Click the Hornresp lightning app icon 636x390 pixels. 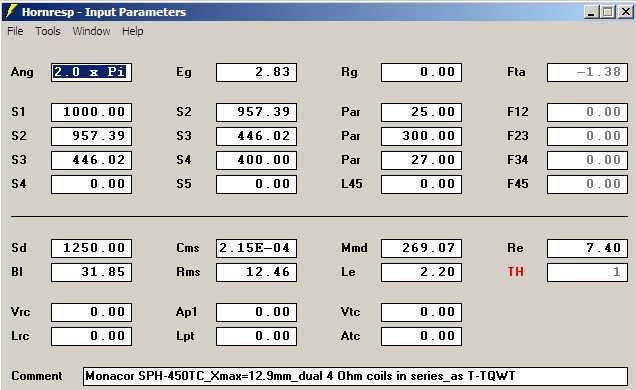(11, 11)
